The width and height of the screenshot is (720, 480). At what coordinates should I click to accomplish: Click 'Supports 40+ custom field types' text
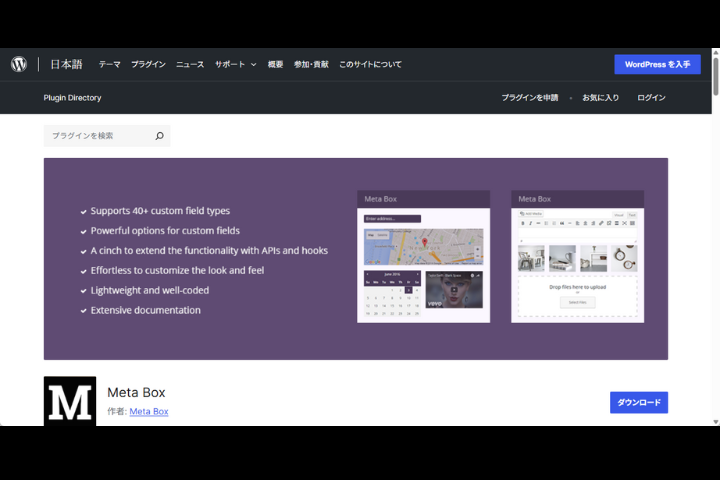pyautogui.click(x=160, y=211)
